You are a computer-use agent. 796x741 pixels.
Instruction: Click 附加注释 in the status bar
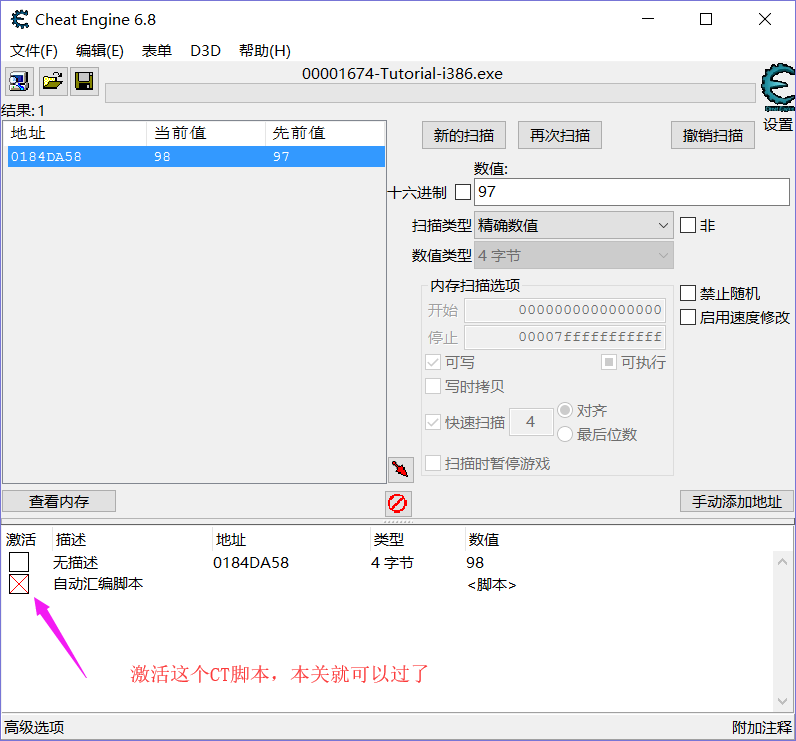pos(761,727)
